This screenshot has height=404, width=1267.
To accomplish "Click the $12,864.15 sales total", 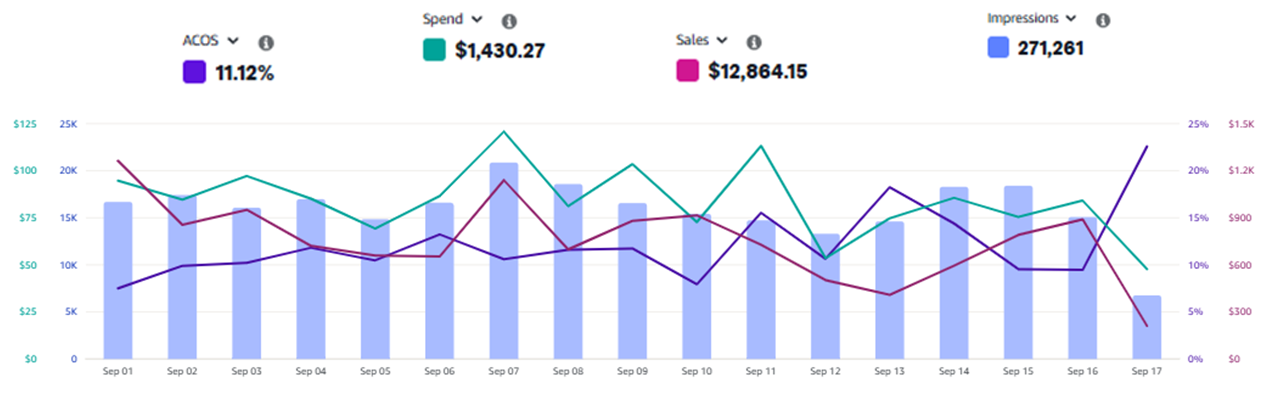I will pos(758,71).
